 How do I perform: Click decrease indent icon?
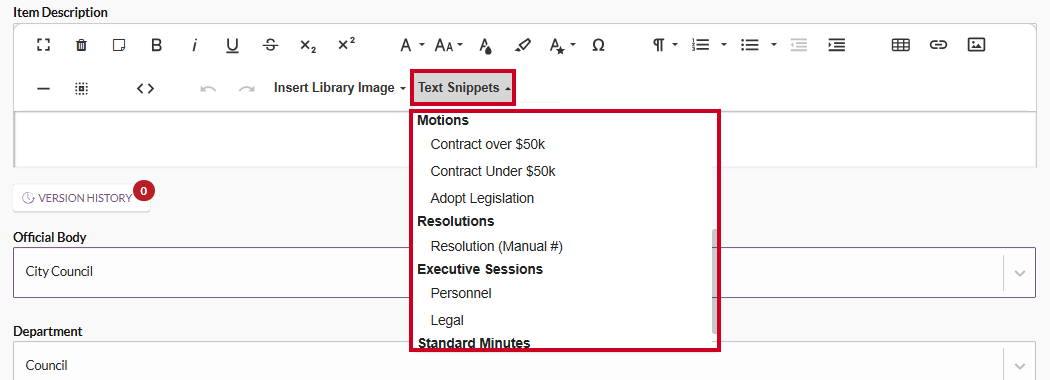point(798,45)
